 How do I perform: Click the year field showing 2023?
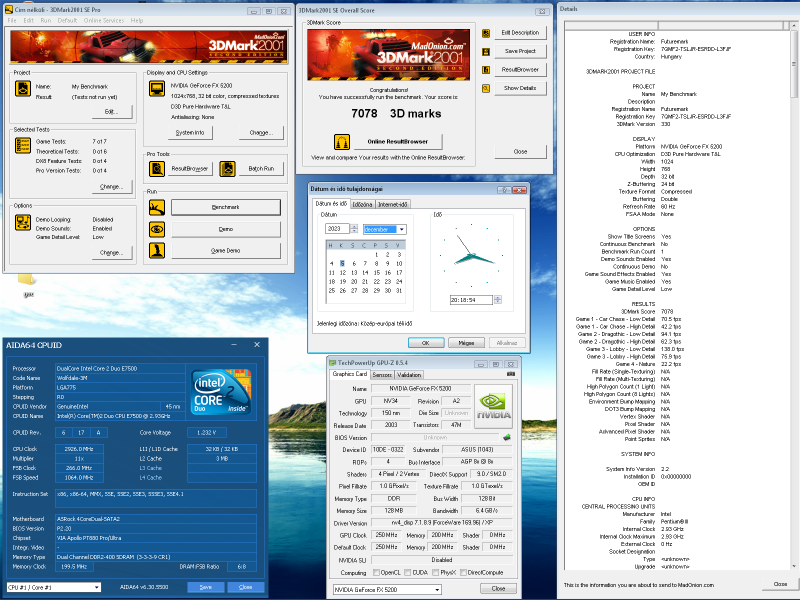337,229
